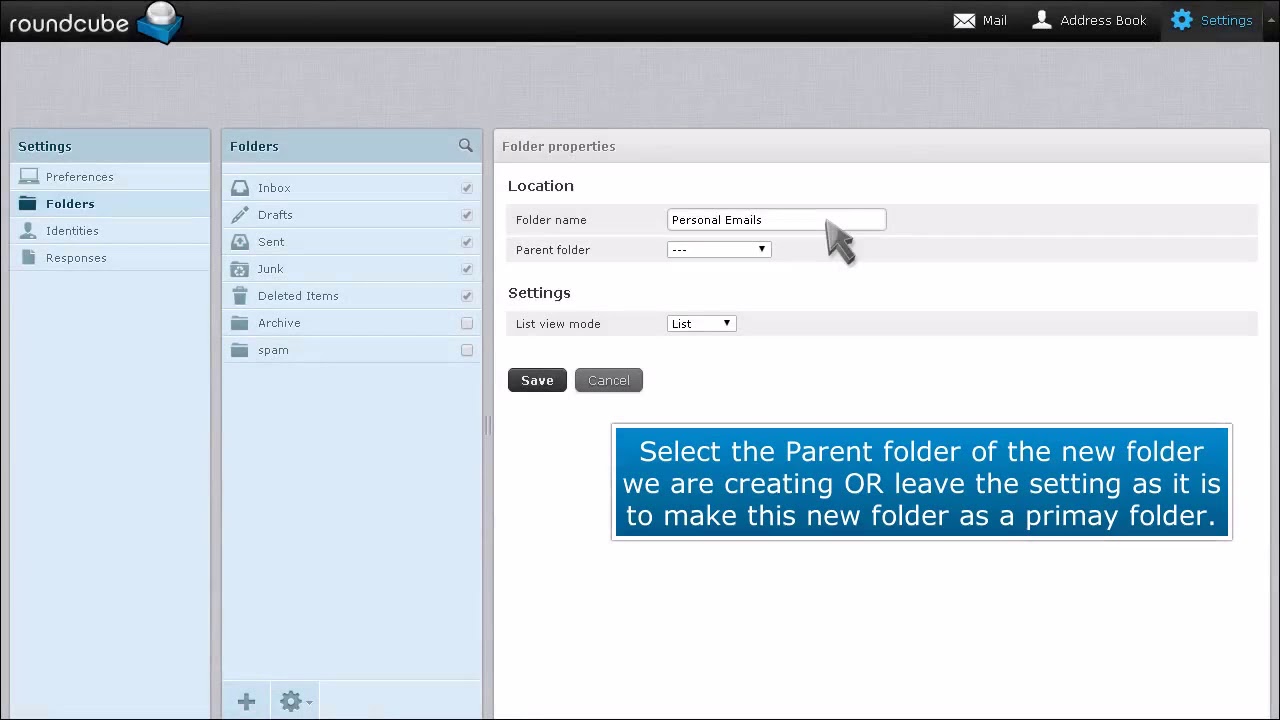This screenshot has height=720, width=1280.
Task: Click the Roundcube logo
Action: coord(96,22)
